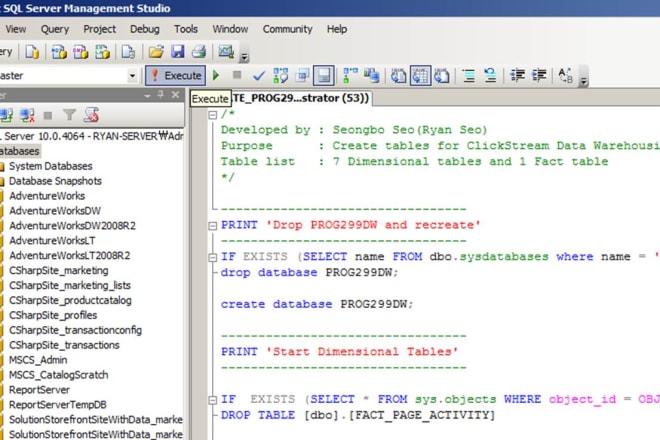Select the System Databases folder
This screenshot has height=440, width=660.
coord(51,166)
